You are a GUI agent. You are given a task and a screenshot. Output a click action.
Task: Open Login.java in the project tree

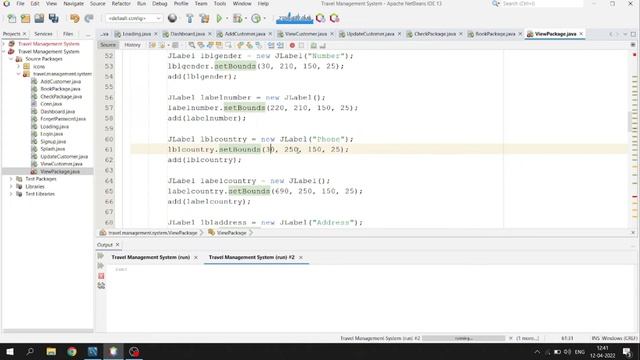(x=51, y=134)
